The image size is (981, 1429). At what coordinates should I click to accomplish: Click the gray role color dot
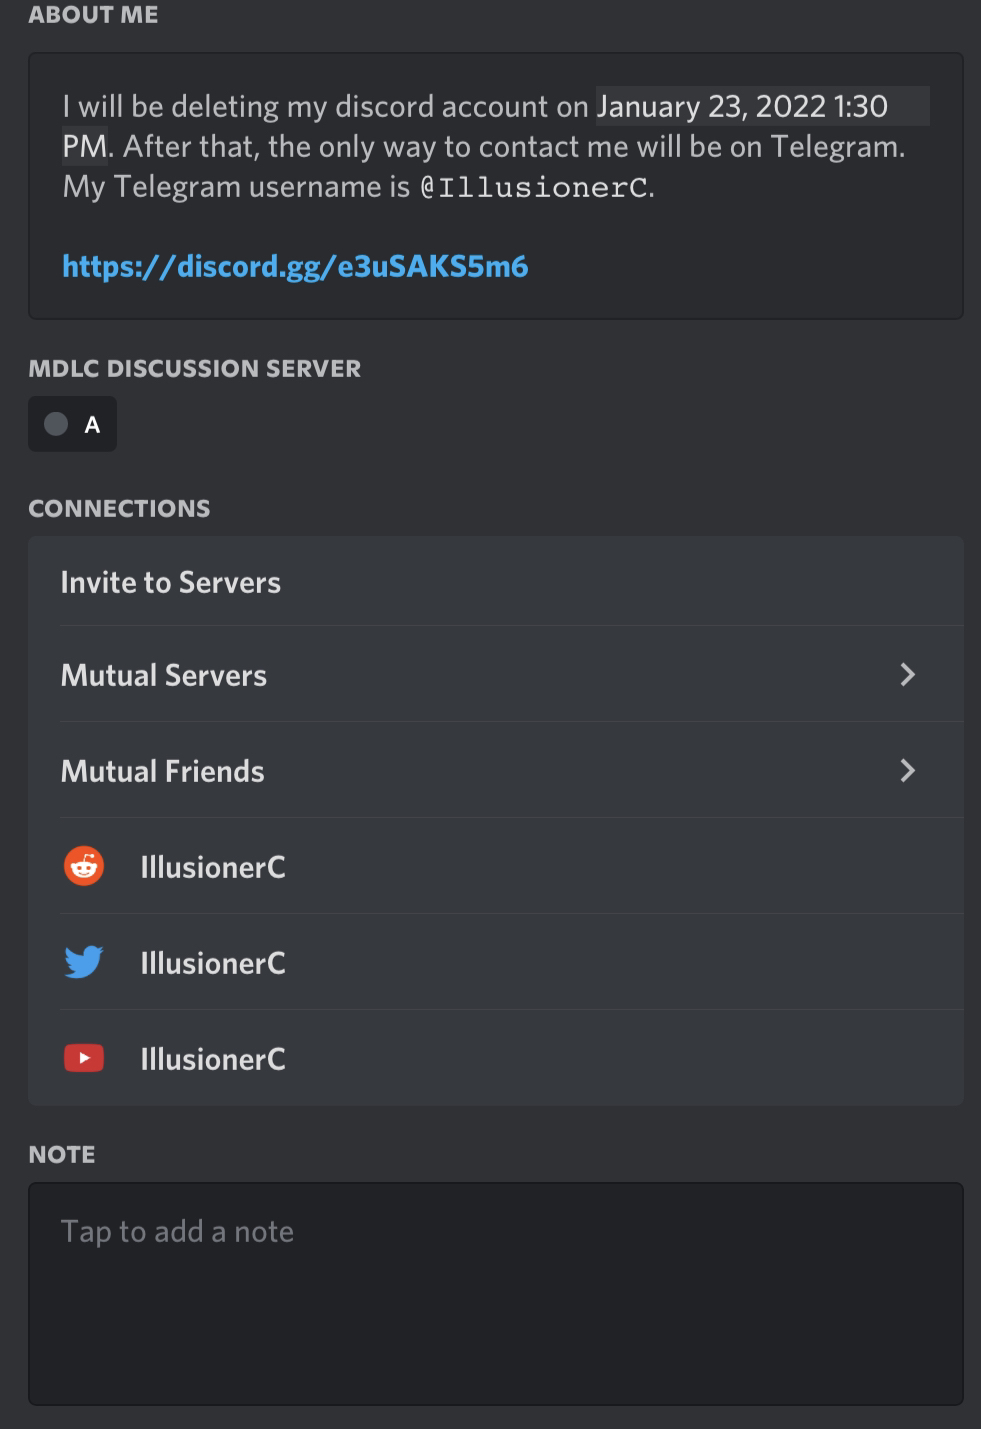(56, 424)
